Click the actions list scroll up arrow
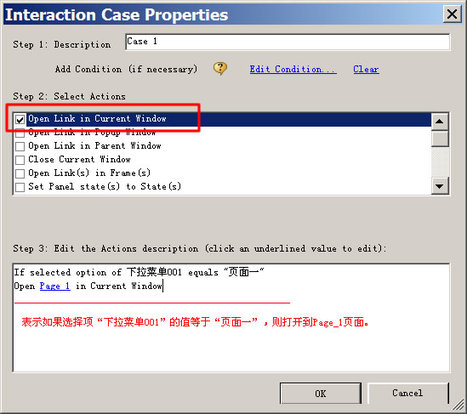 point(440,121)
